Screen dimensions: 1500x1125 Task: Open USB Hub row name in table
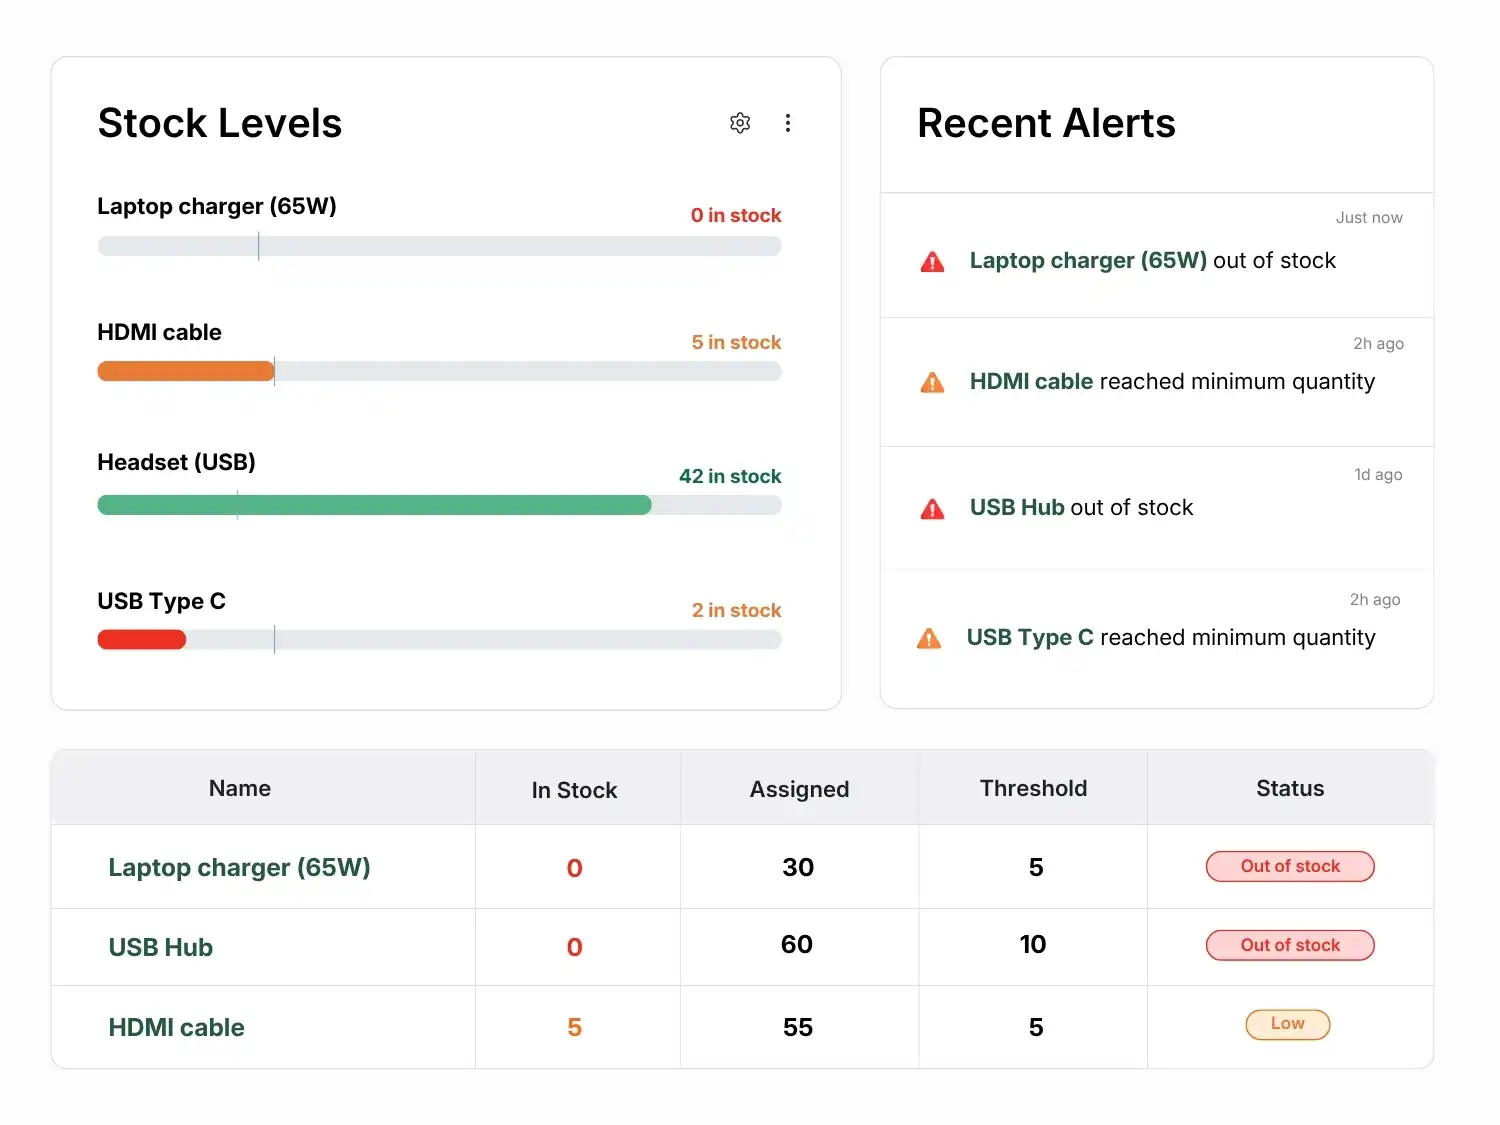160,947
